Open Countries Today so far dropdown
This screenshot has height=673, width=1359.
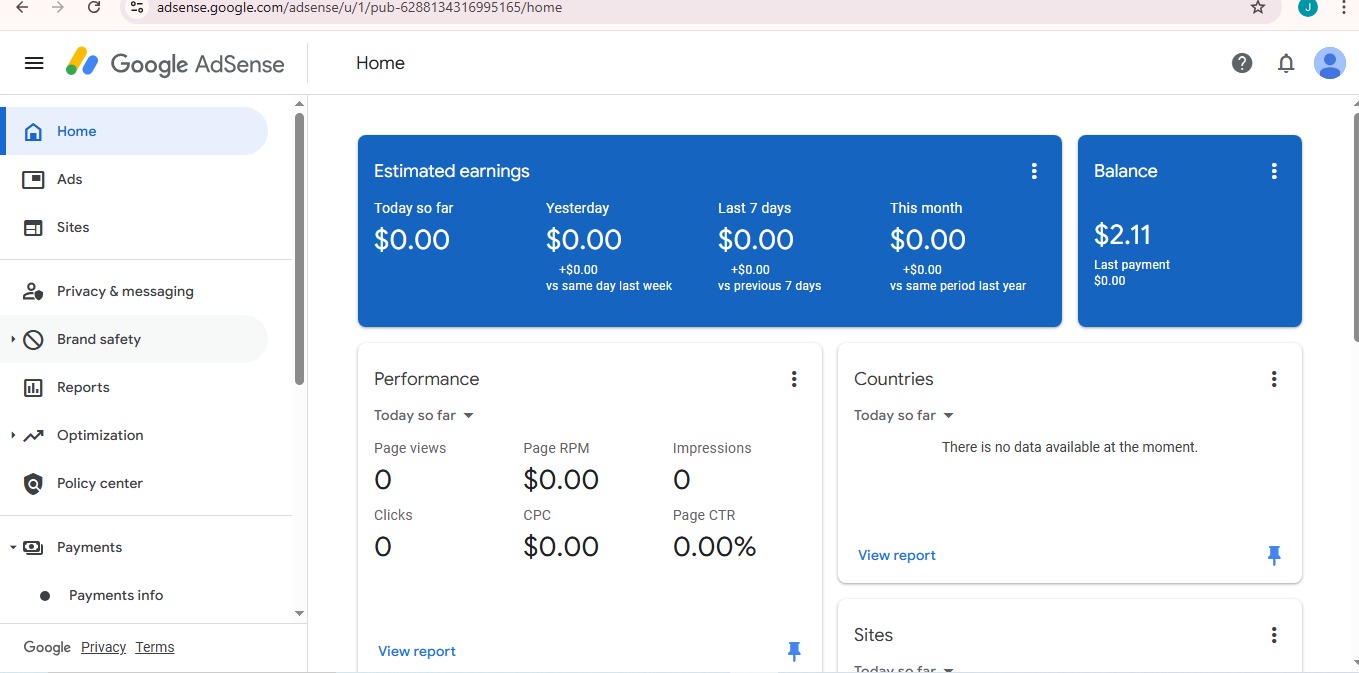(904, 415)
